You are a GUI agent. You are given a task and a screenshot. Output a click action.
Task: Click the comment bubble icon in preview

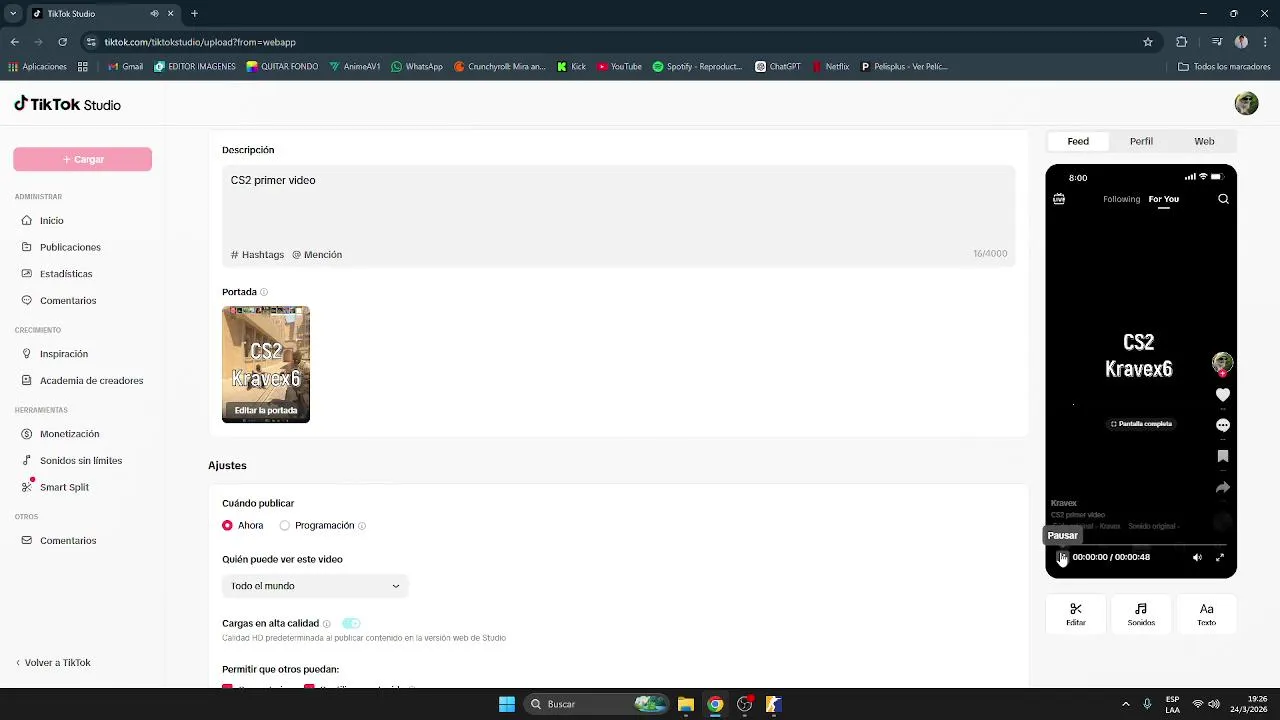click(1222, 425)
